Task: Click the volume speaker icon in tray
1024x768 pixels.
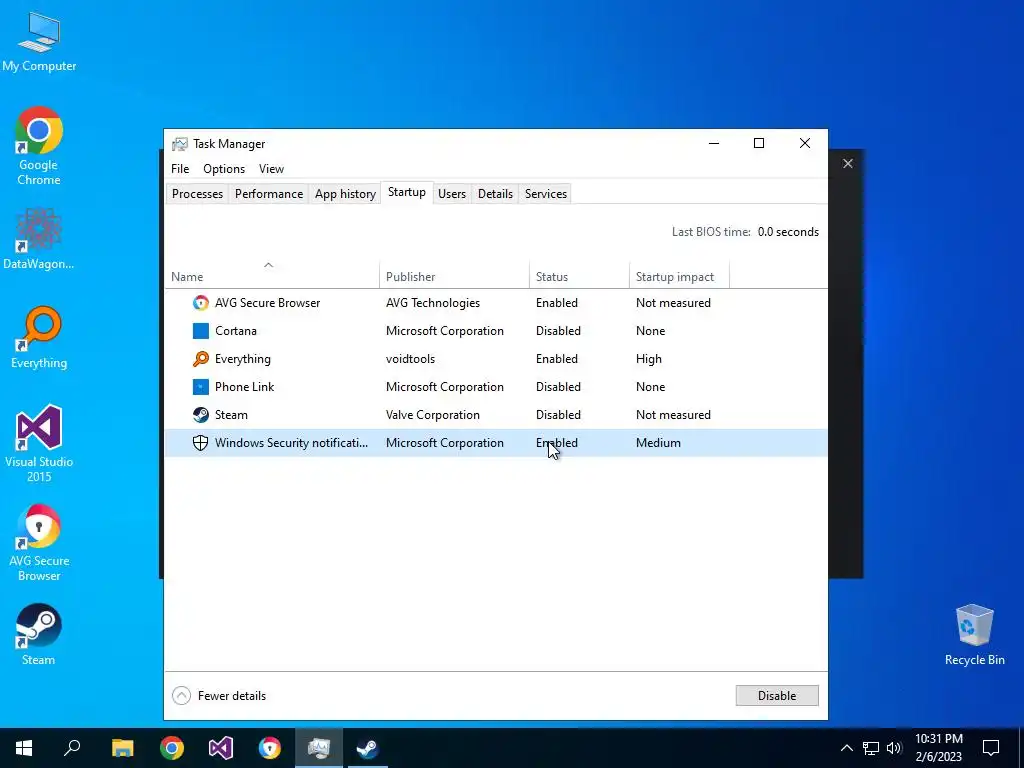Action: pyautogui.click(x=894, y=748)
